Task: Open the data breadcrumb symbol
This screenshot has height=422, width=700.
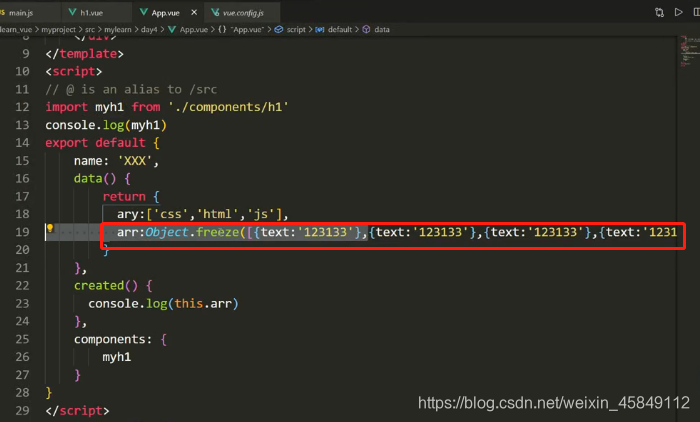Action: [382, 29]
